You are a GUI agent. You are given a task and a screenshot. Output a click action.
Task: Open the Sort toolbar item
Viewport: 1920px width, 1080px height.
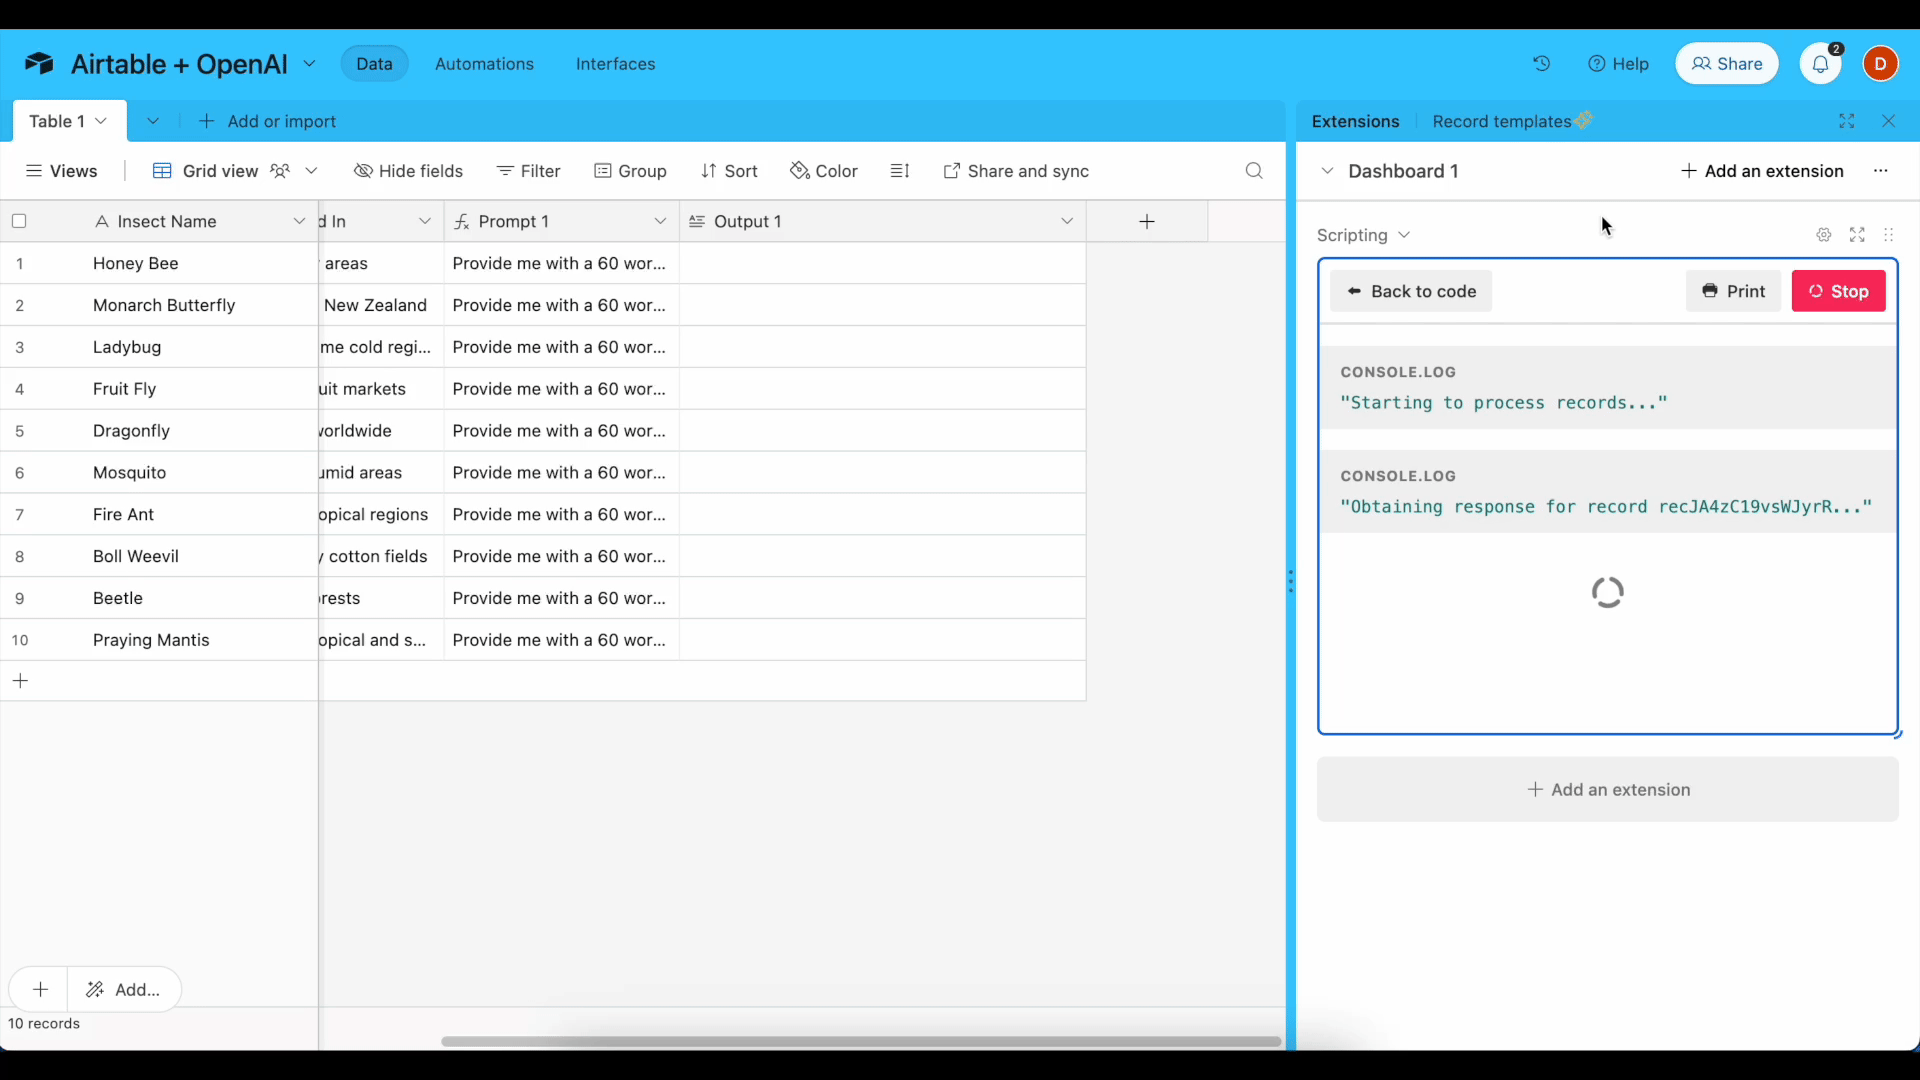coord(729,171)
